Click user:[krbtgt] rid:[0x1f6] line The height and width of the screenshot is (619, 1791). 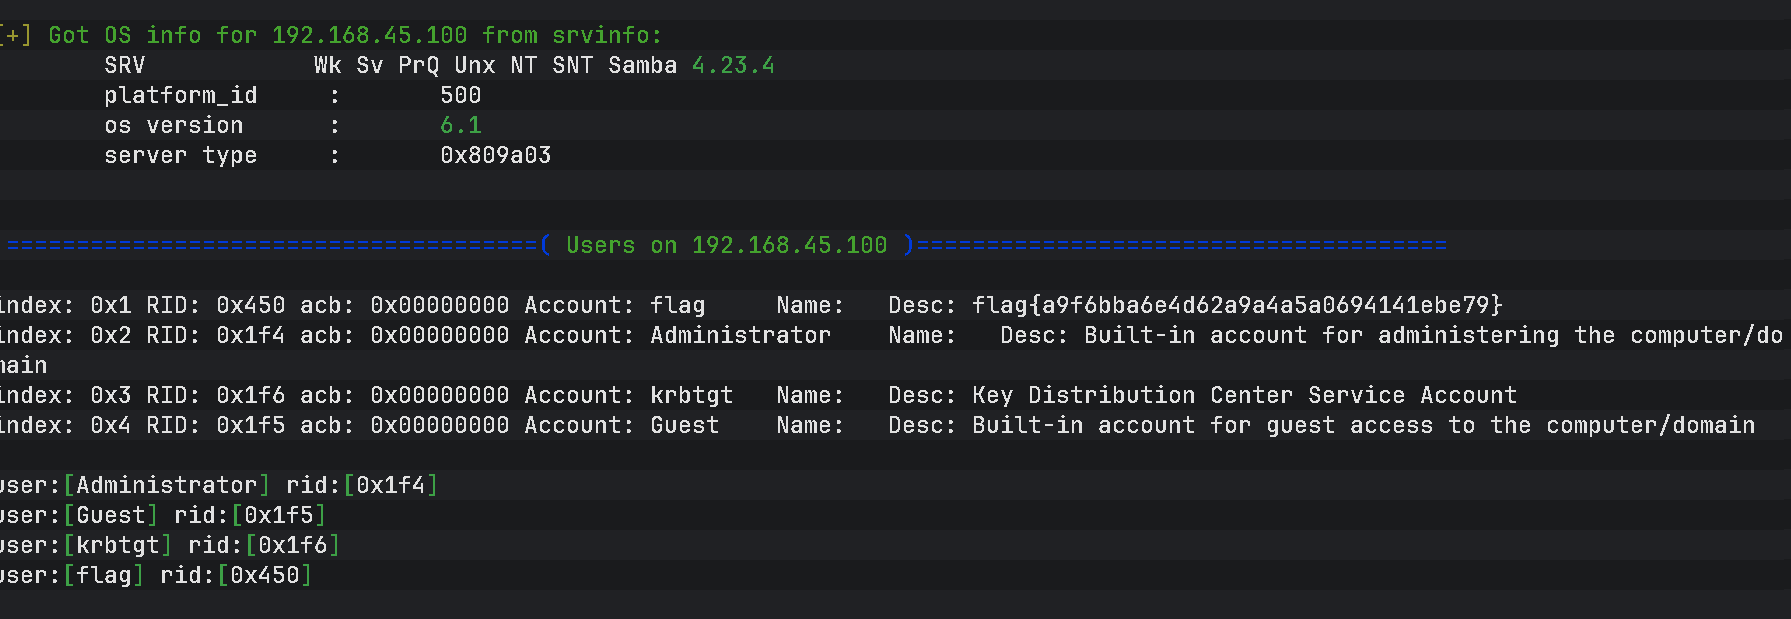point(170,545)
